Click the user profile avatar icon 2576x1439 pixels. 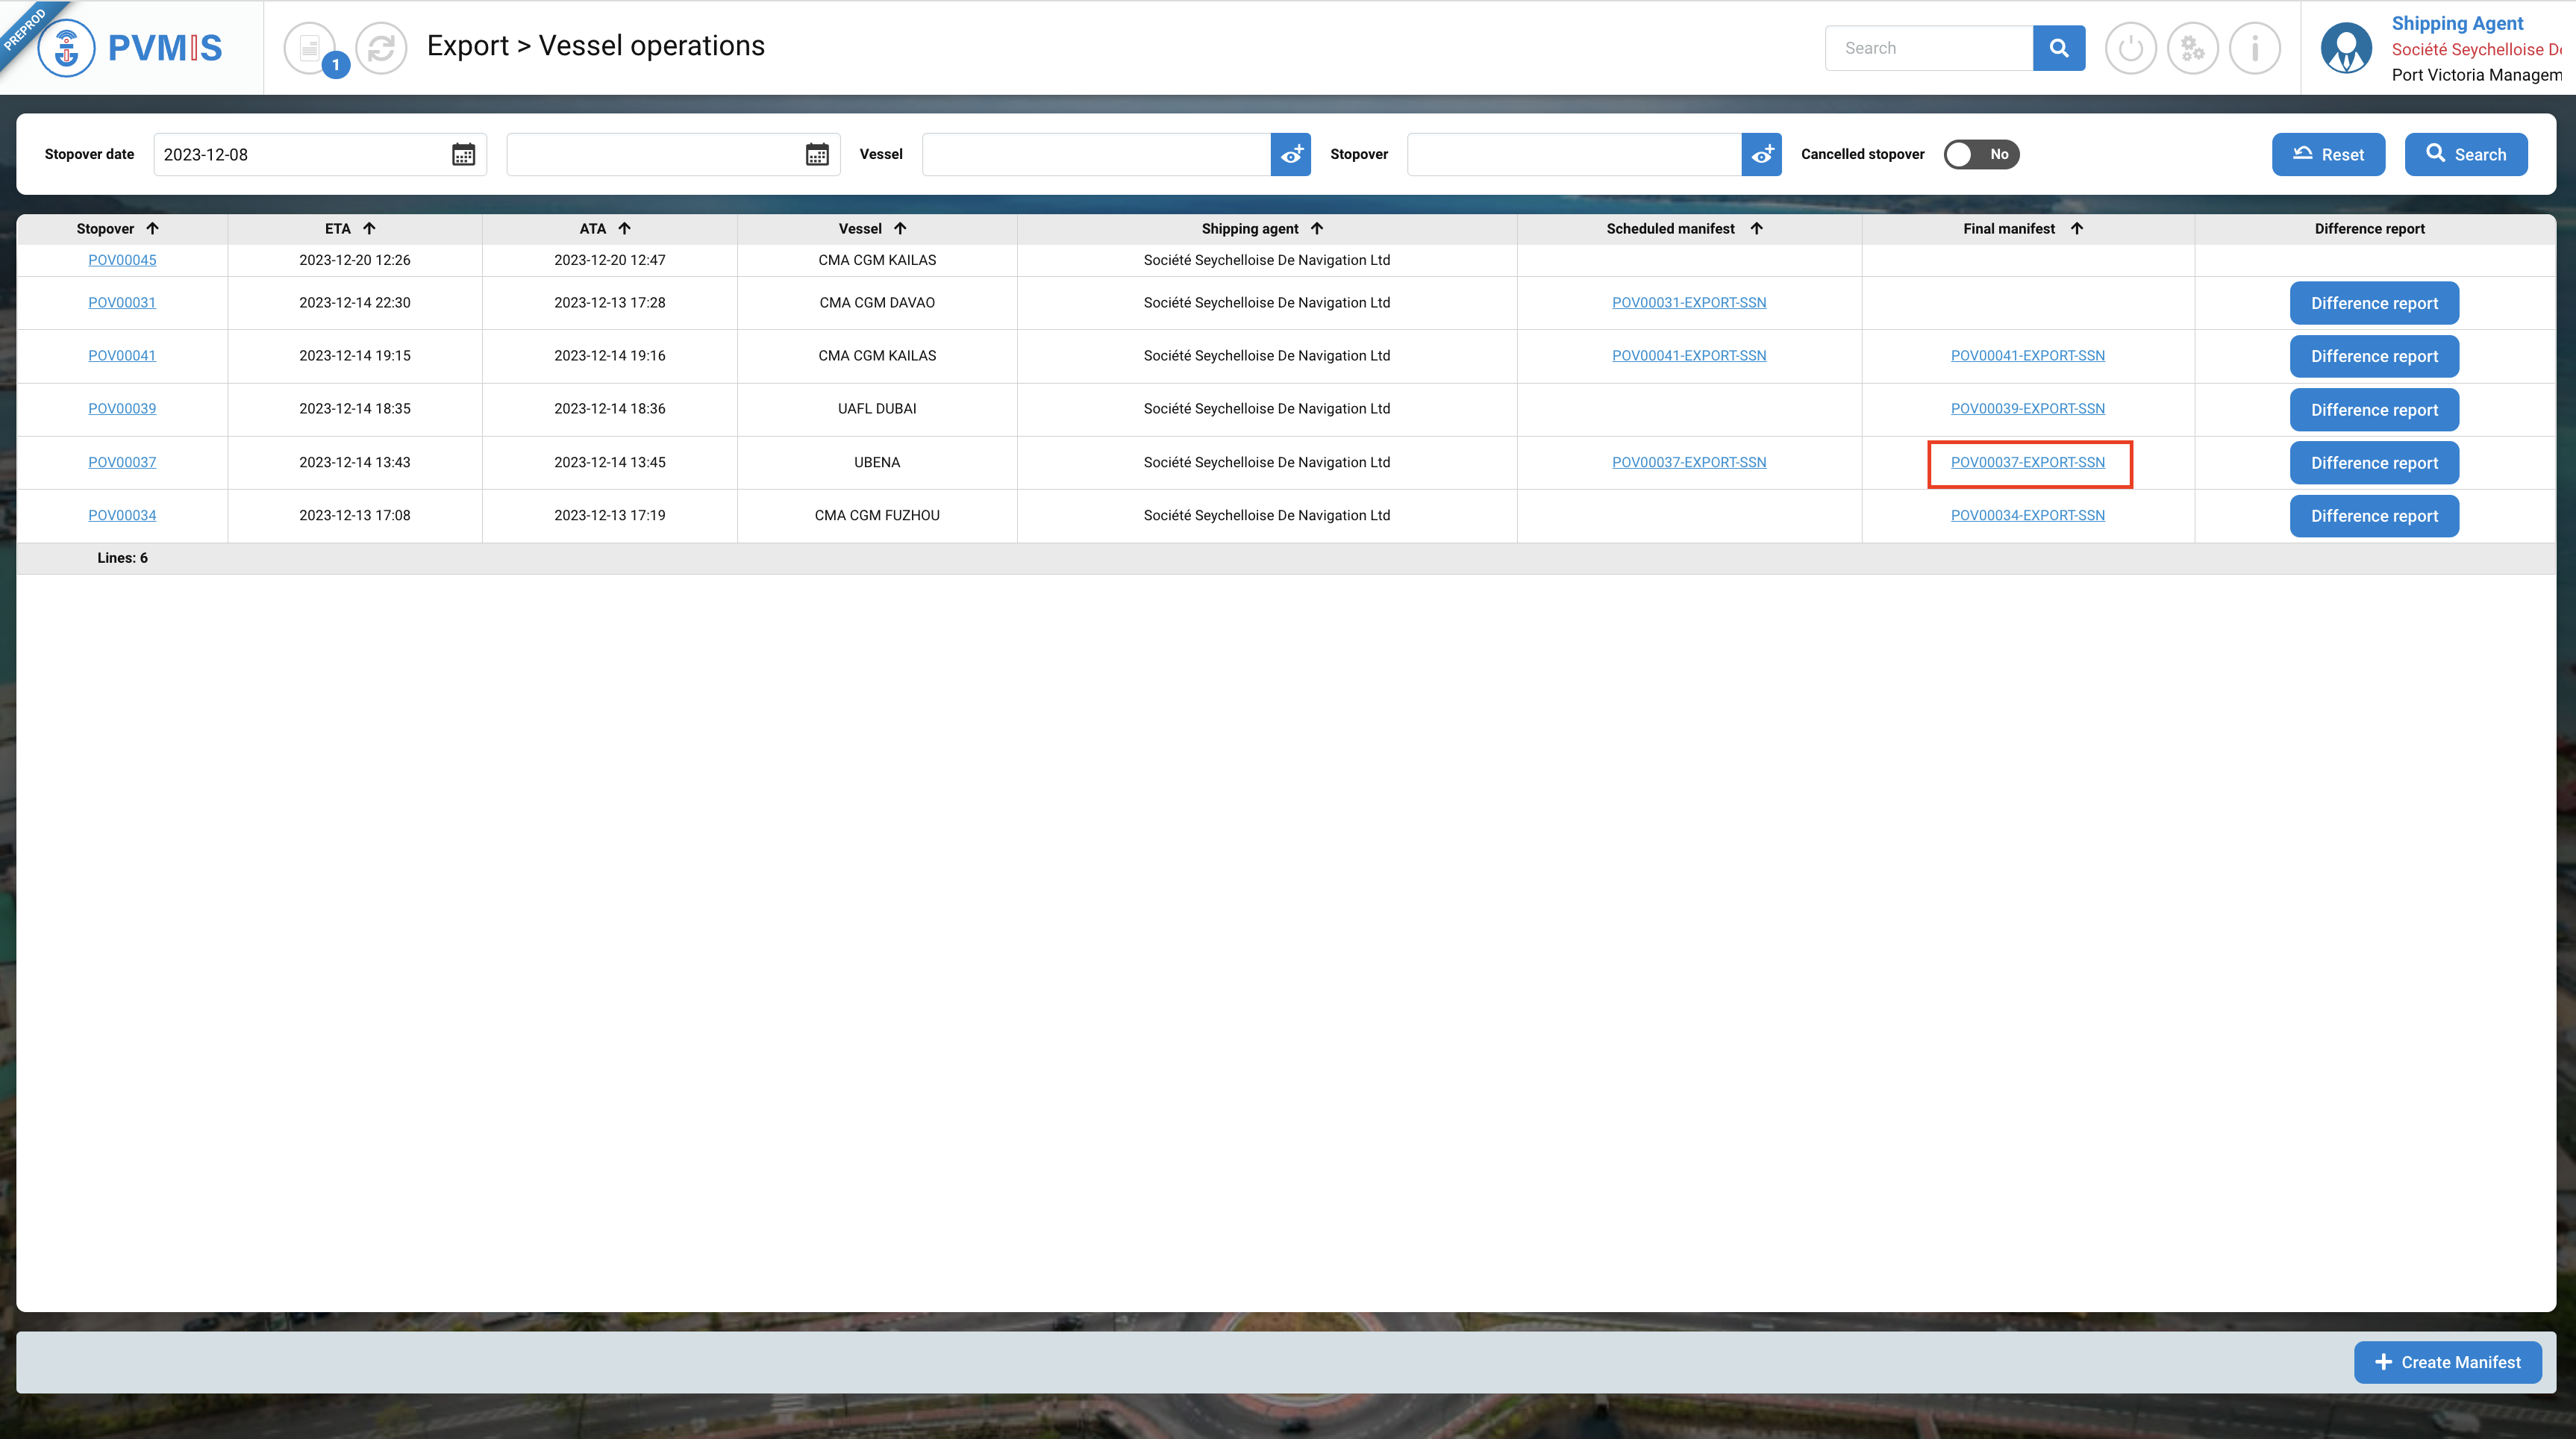click(2345, 48)
